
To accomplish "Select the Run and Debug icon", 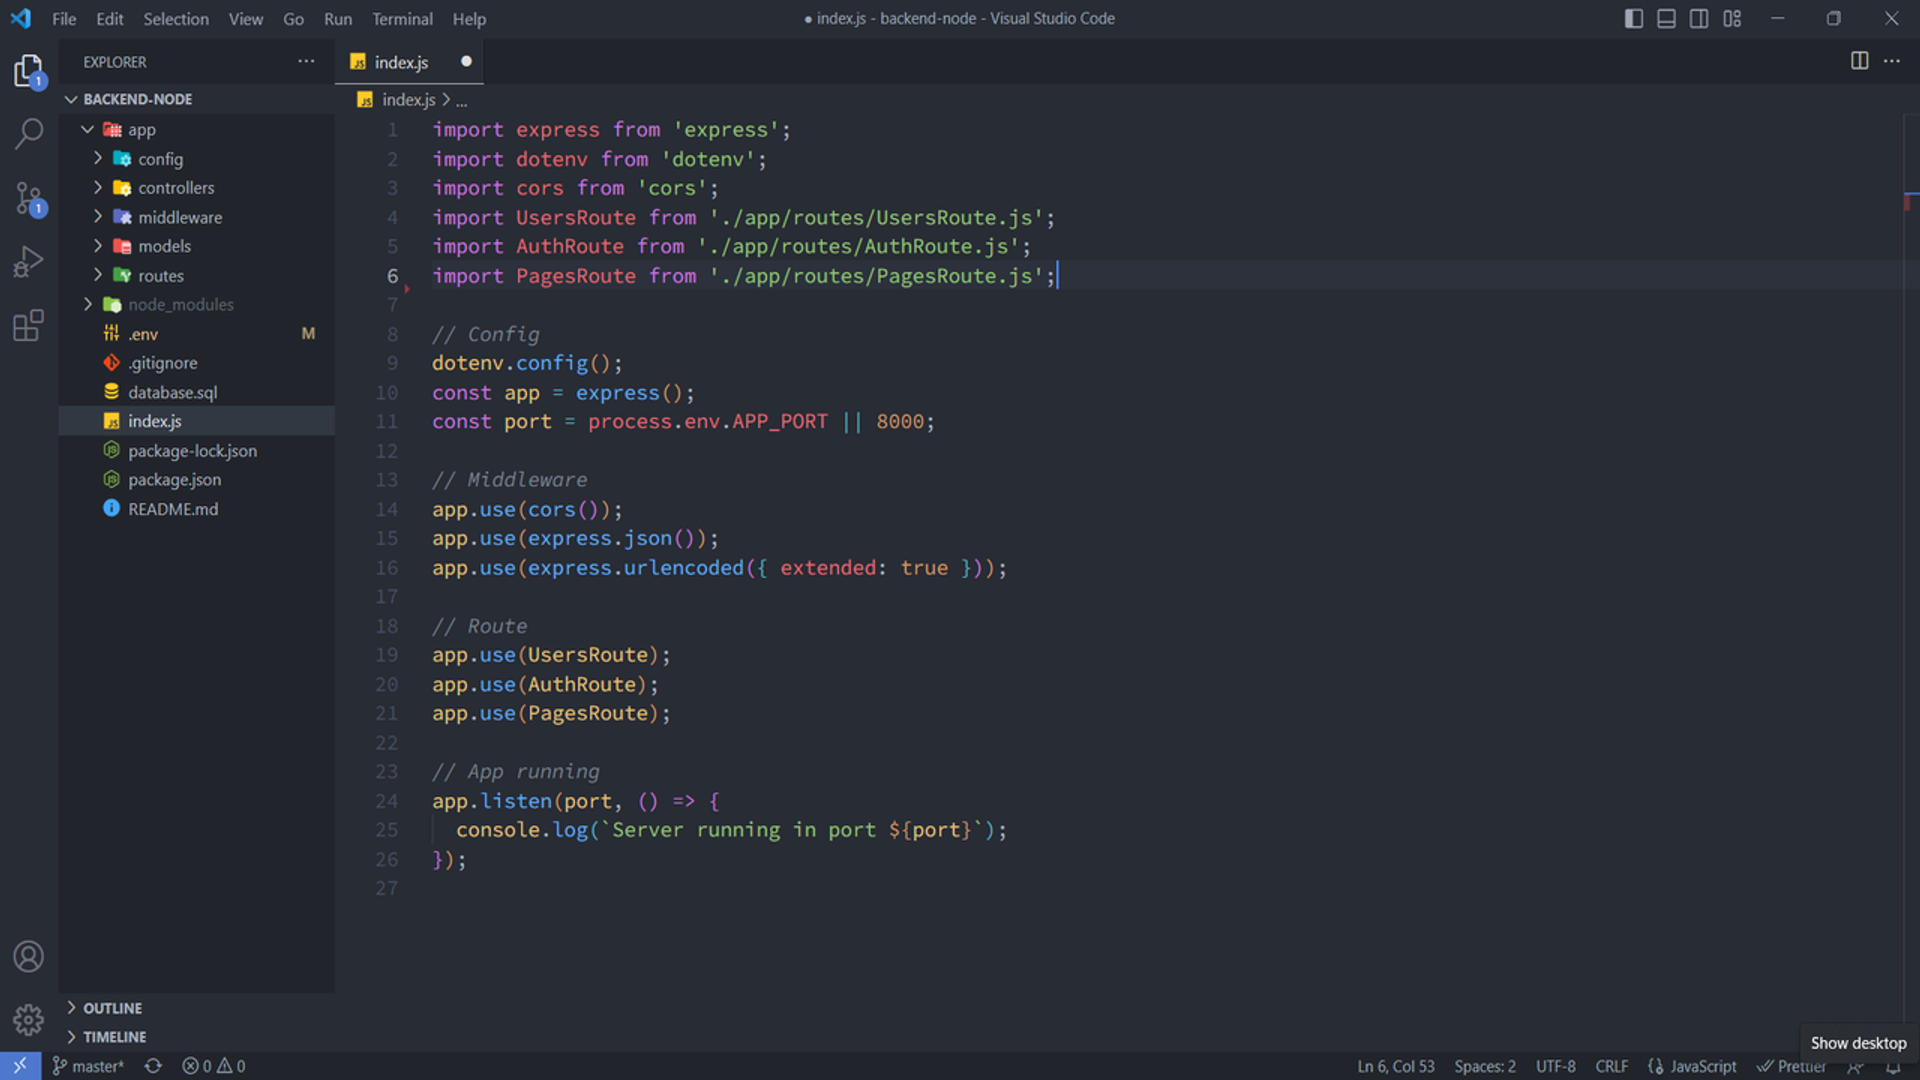I will (x=29, y=260).
